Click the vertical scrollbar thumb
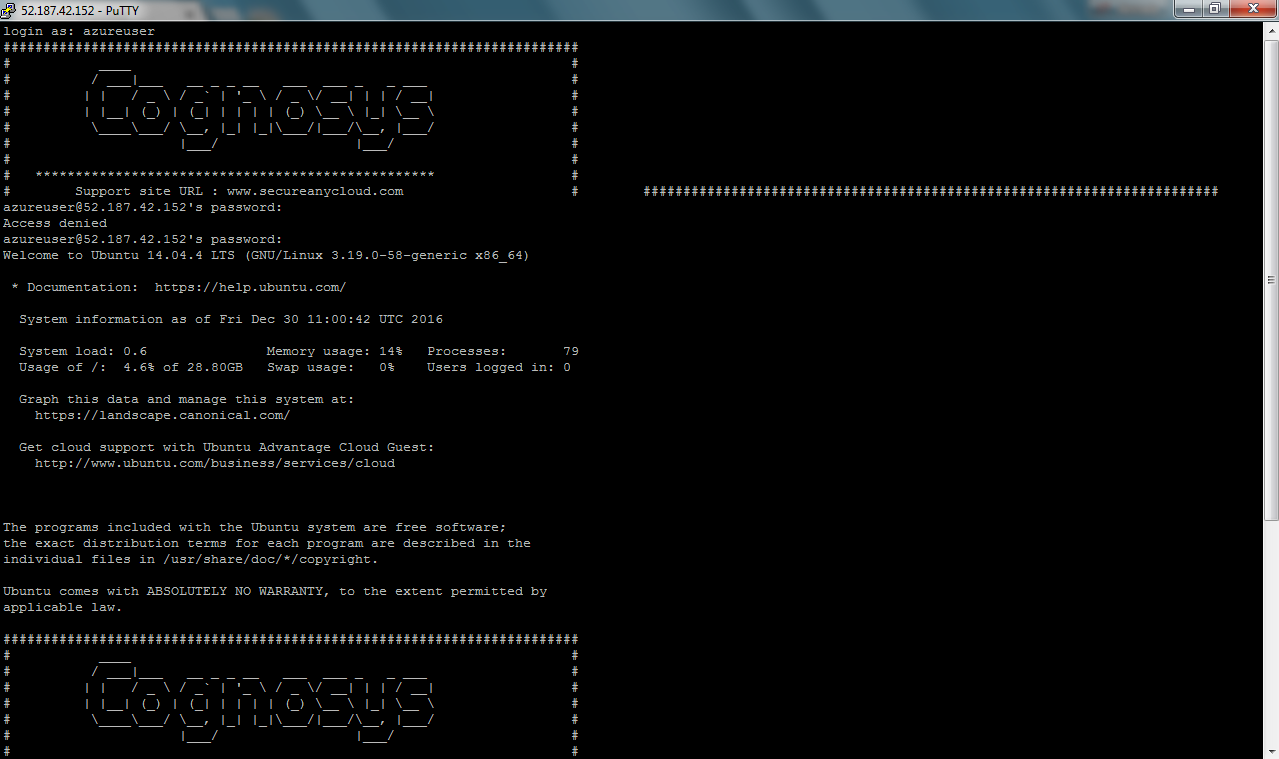Image resolution: width=1279 pixels, height=759 pixels. 1271,280
